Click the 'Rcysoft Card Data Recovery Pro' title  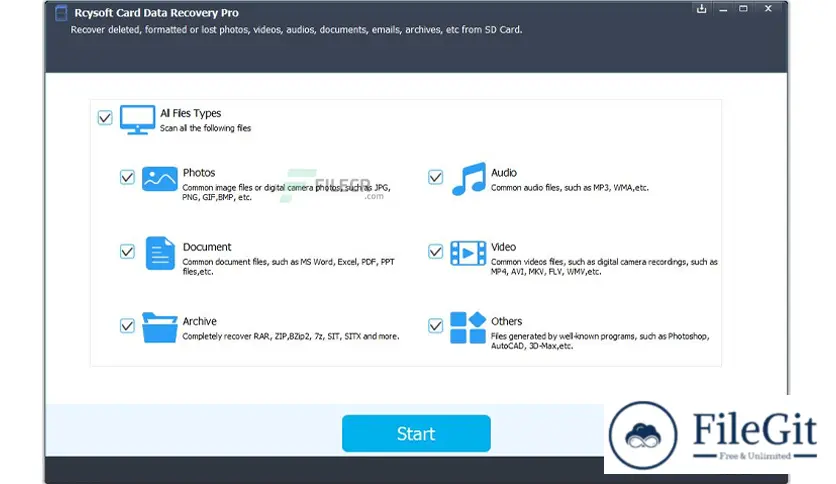(x=156, y=13)
